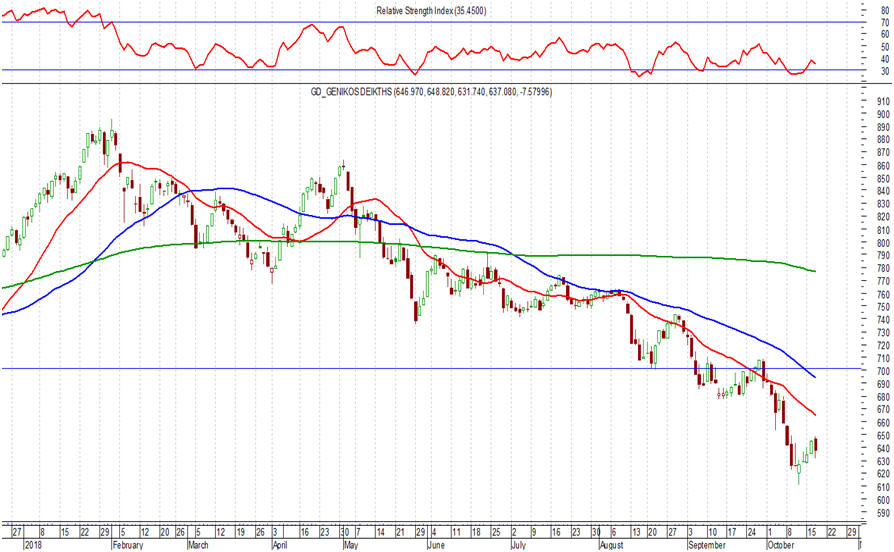Click the 900 price level on axis
894x552 pixels.
(x=883, y=115)
